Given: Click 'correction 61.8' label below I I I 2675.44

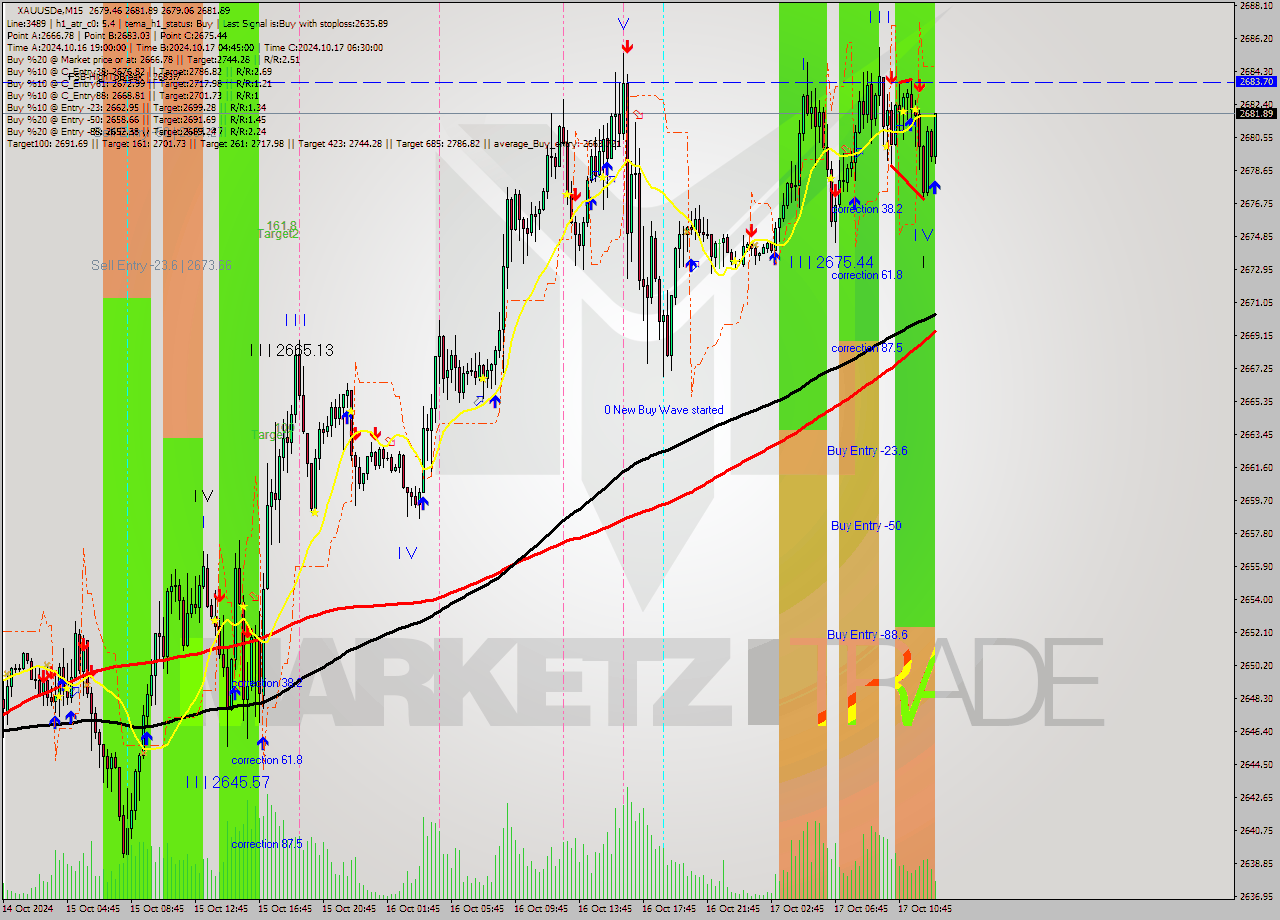Looking at the screenshot, I should [867, 274].
